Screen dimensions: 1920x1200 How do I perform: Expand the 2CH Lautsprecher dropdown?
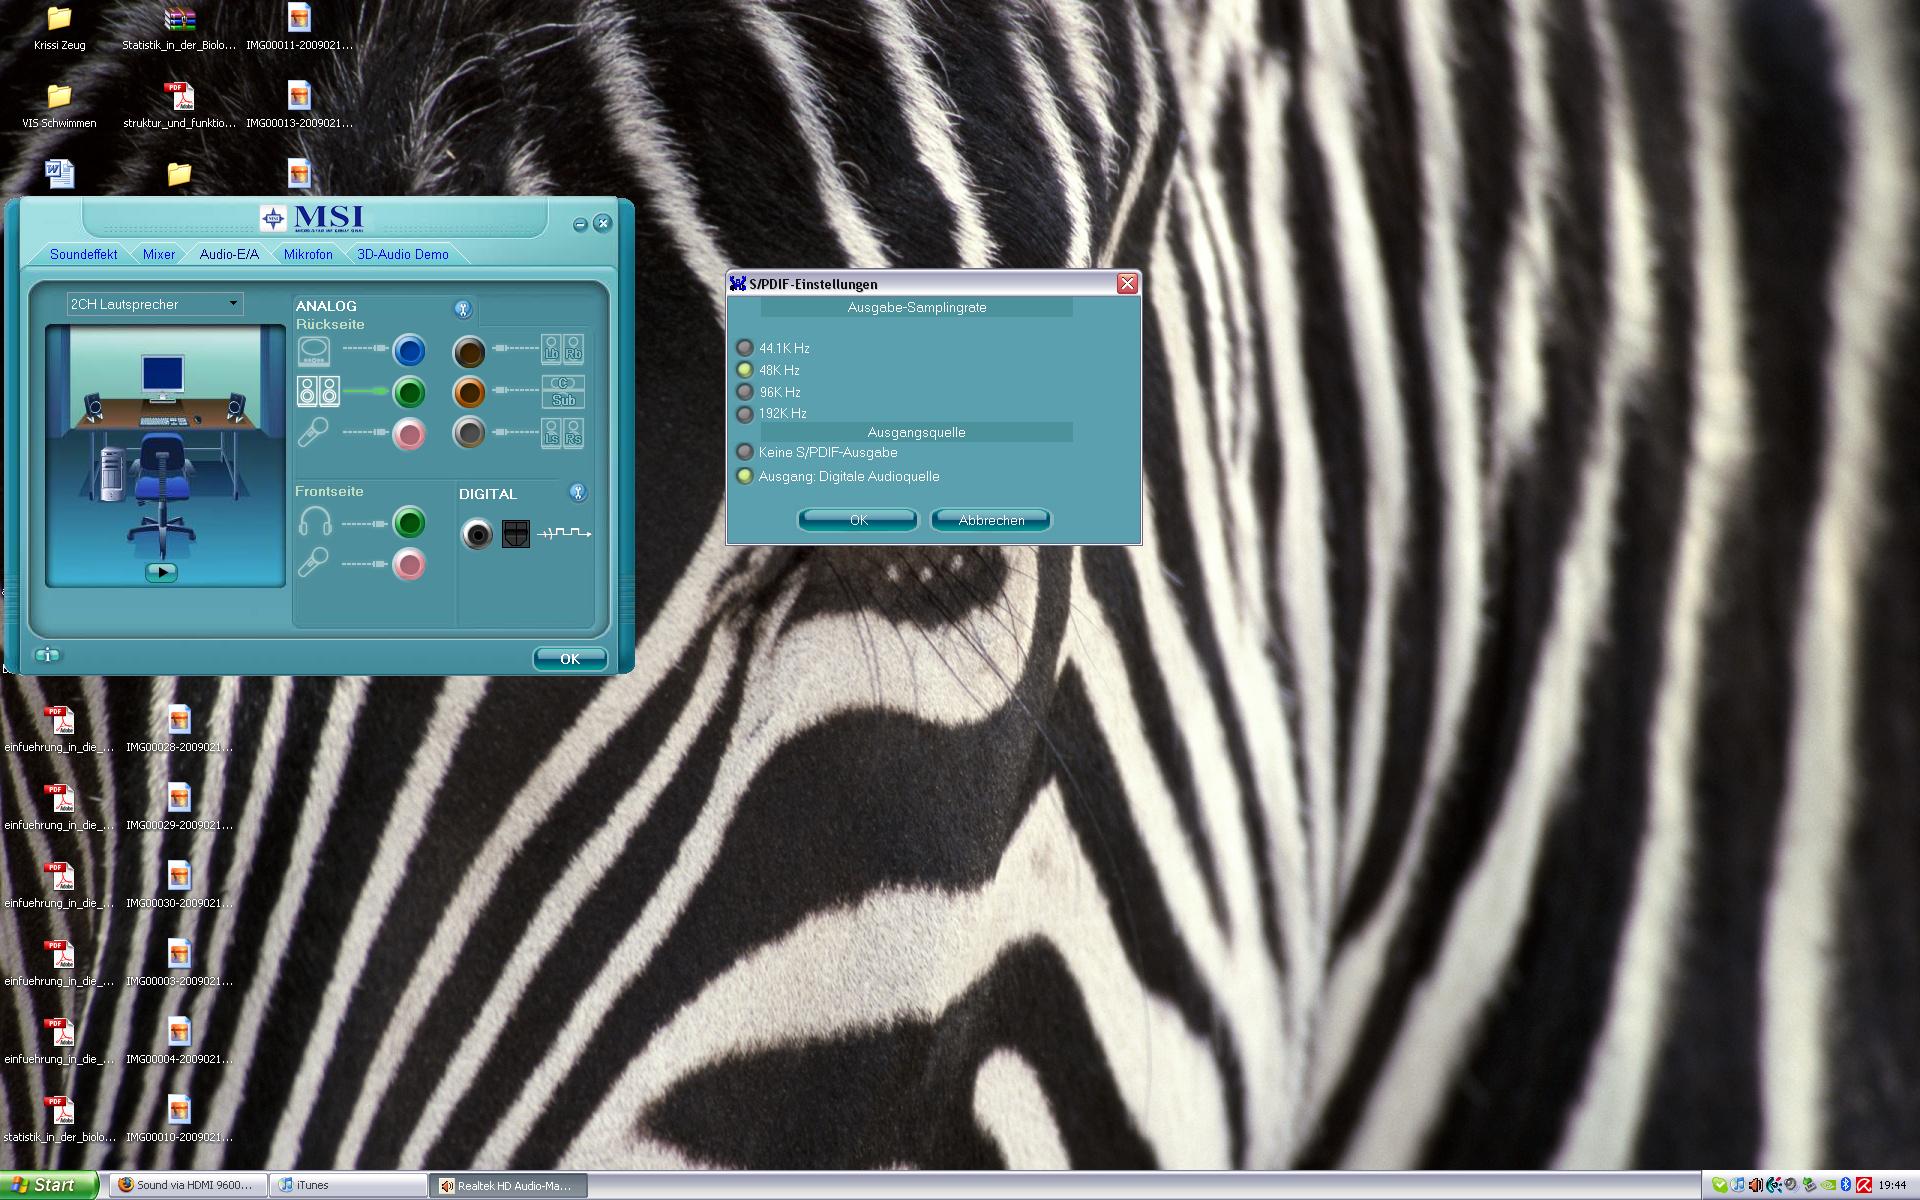click(x=233, y=304)
